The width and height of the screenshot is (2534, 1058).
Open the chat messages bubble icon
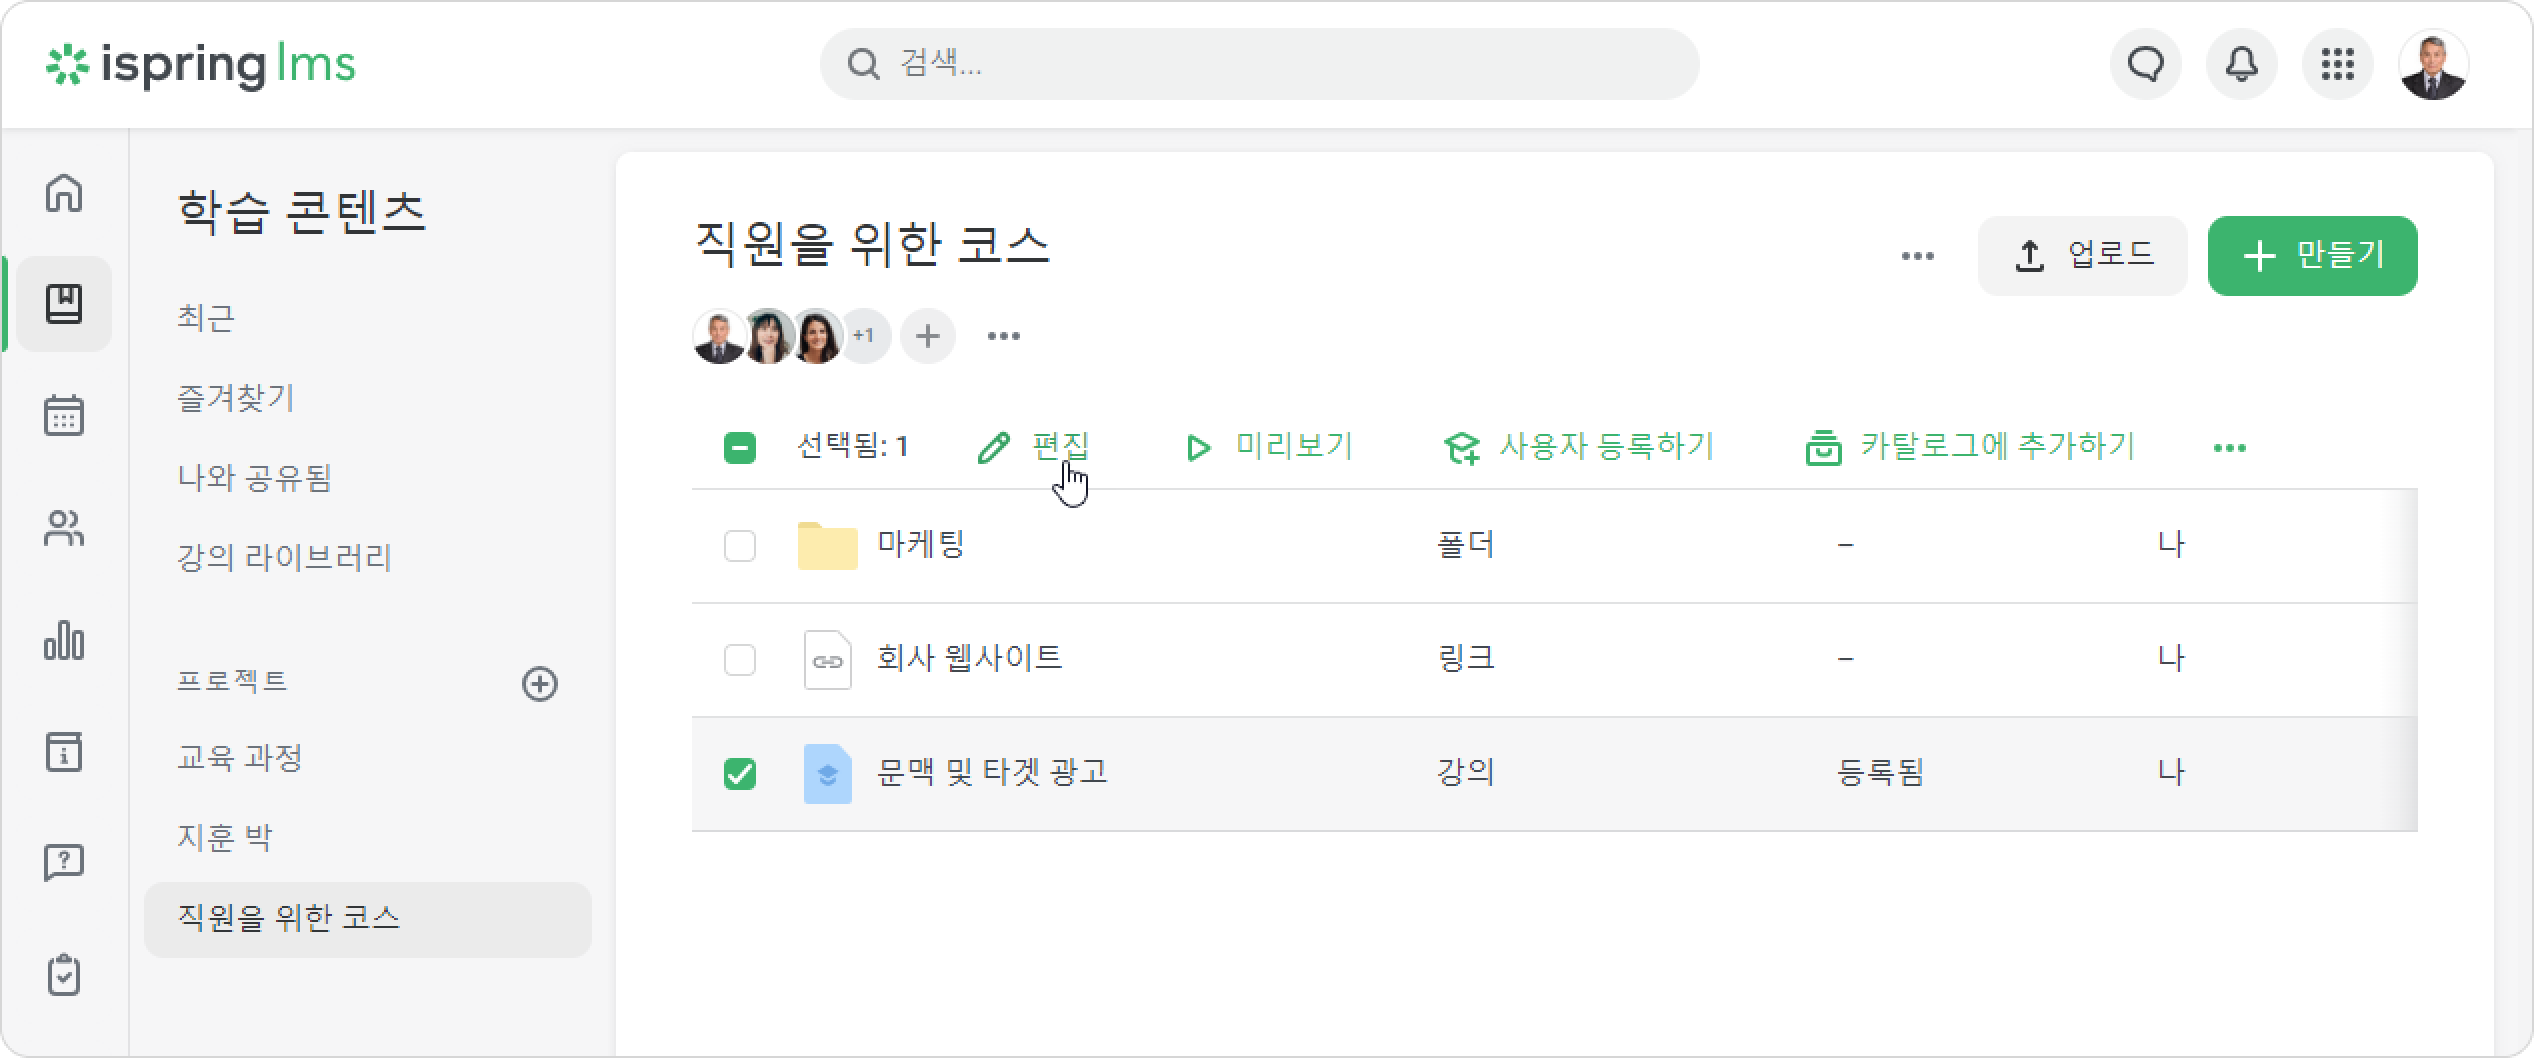[2145, 64]
